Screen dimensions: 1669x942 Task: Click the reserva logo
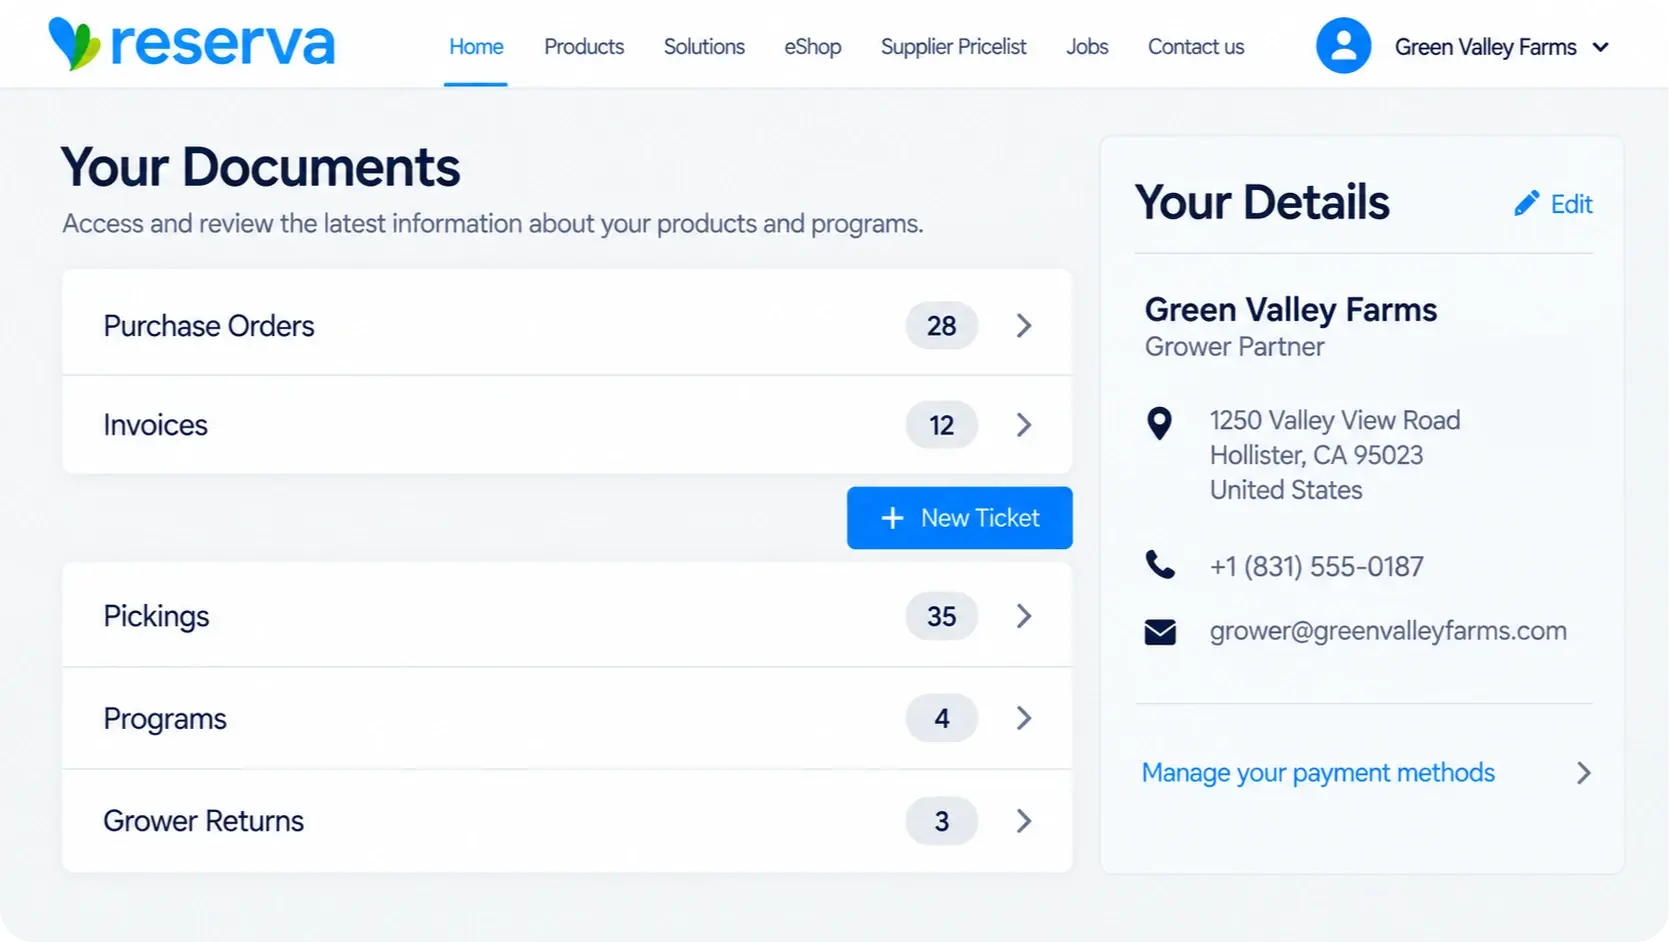click(192, 44)
